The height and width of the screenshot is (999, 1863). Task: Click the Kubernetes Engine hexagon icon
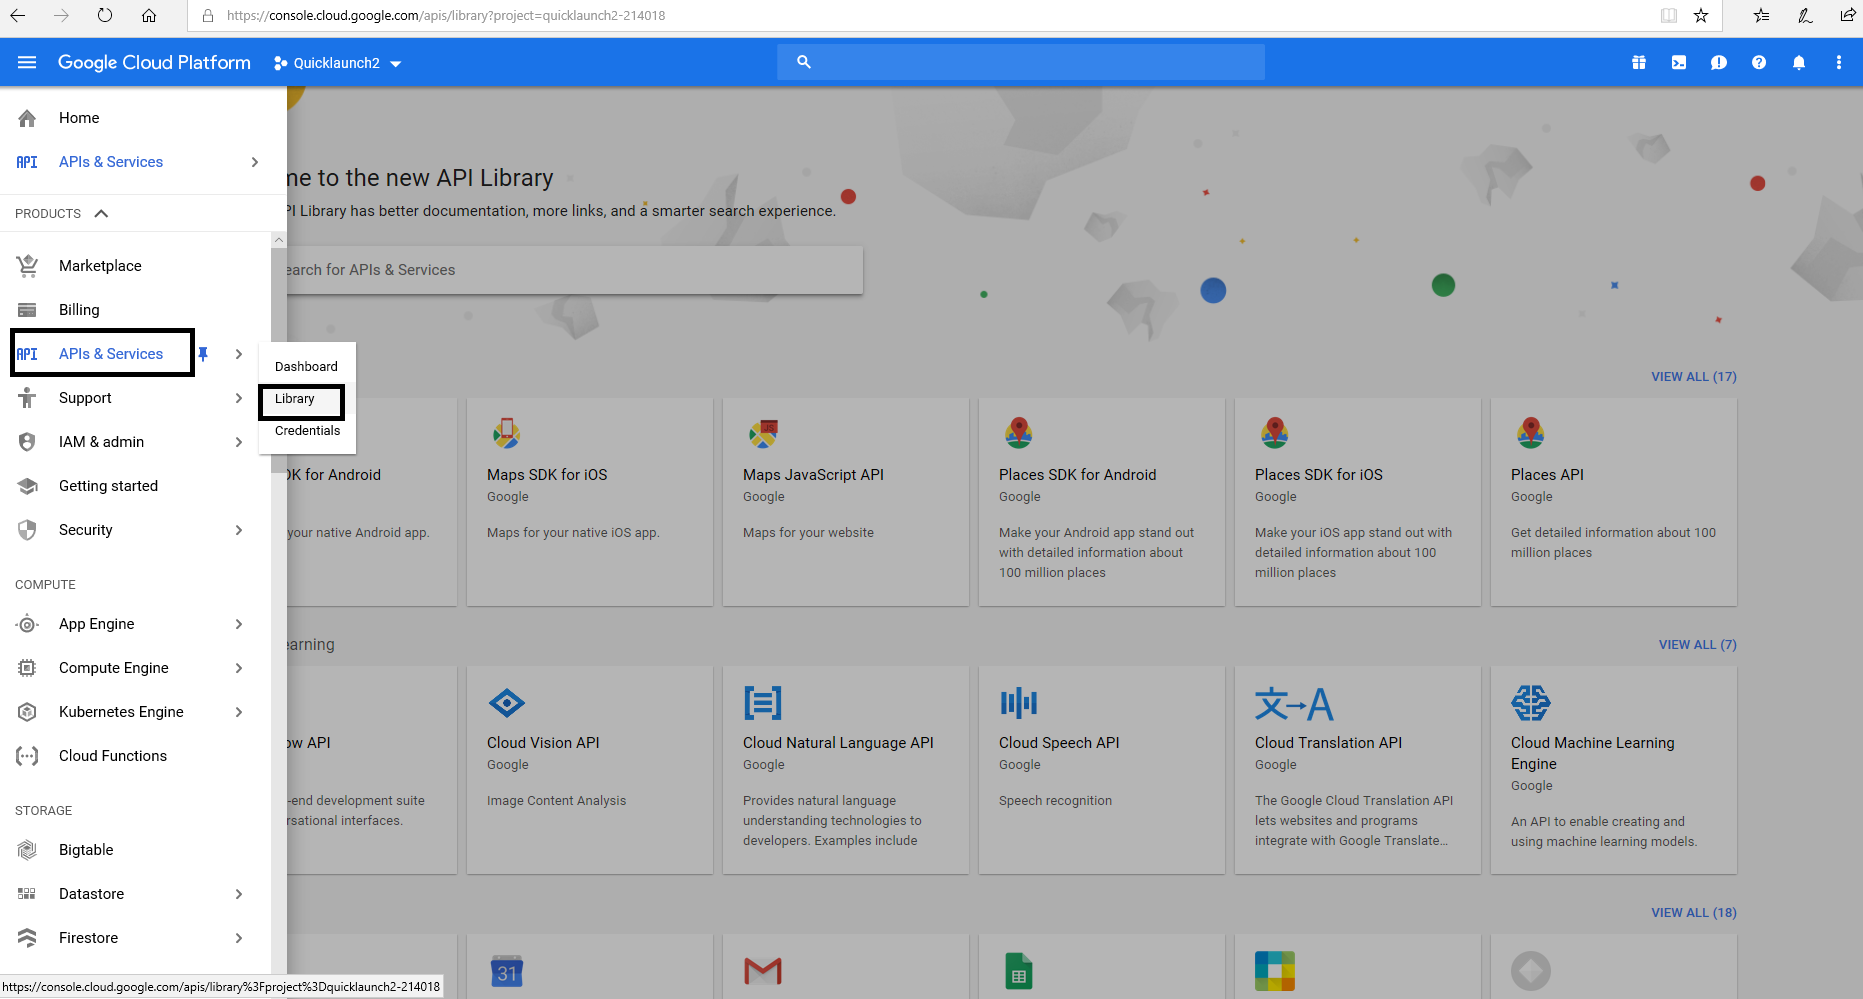(27, 712)
